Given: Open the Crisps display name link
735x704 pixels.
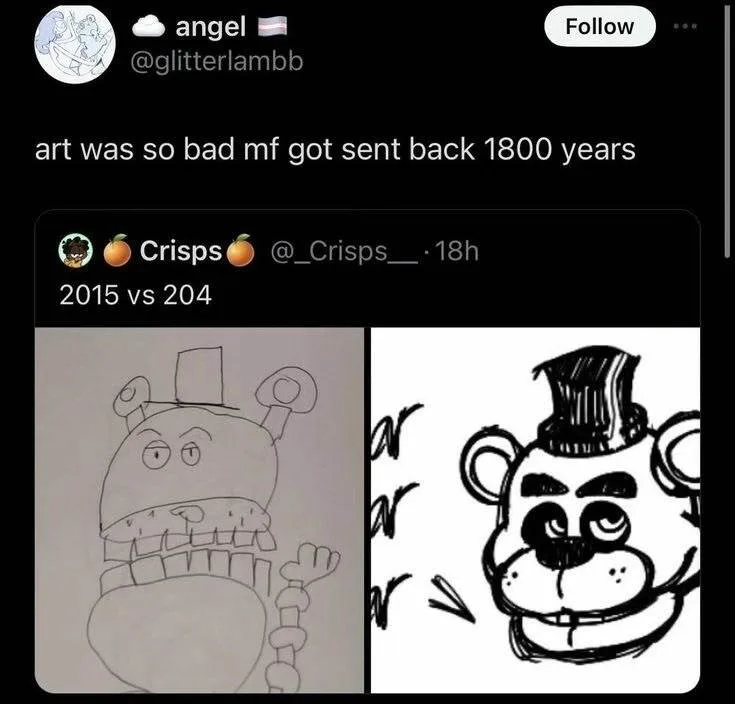Looking at the screenshot, I should pyautogui.click(x=180, y=251).
